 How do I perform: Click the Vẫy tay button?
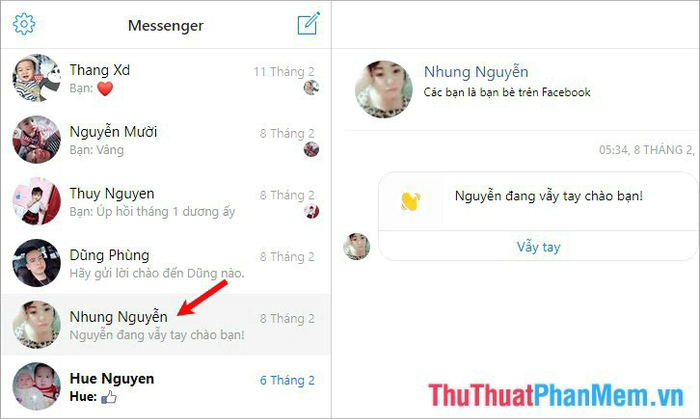coord(538,247)
